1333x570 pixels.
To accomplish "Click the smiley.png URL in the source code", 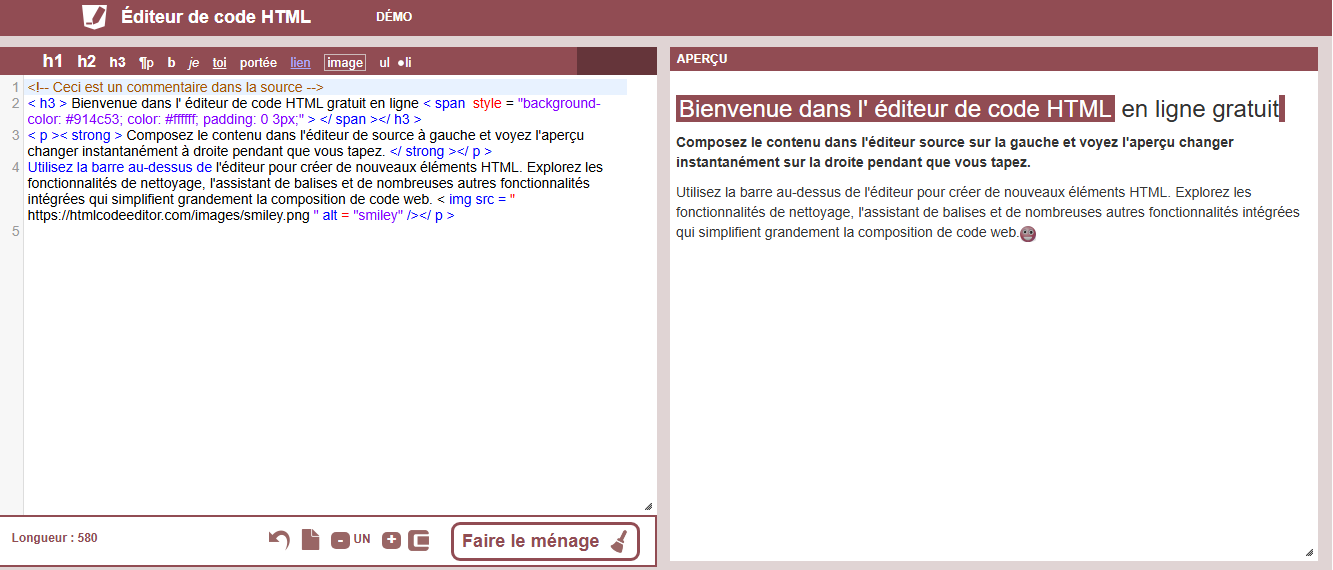I will tap(169, 215).
